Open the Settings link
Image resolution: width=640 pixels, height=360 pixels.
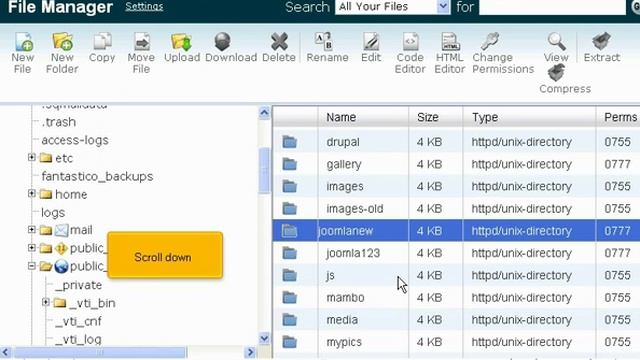(x=144, y=7)
